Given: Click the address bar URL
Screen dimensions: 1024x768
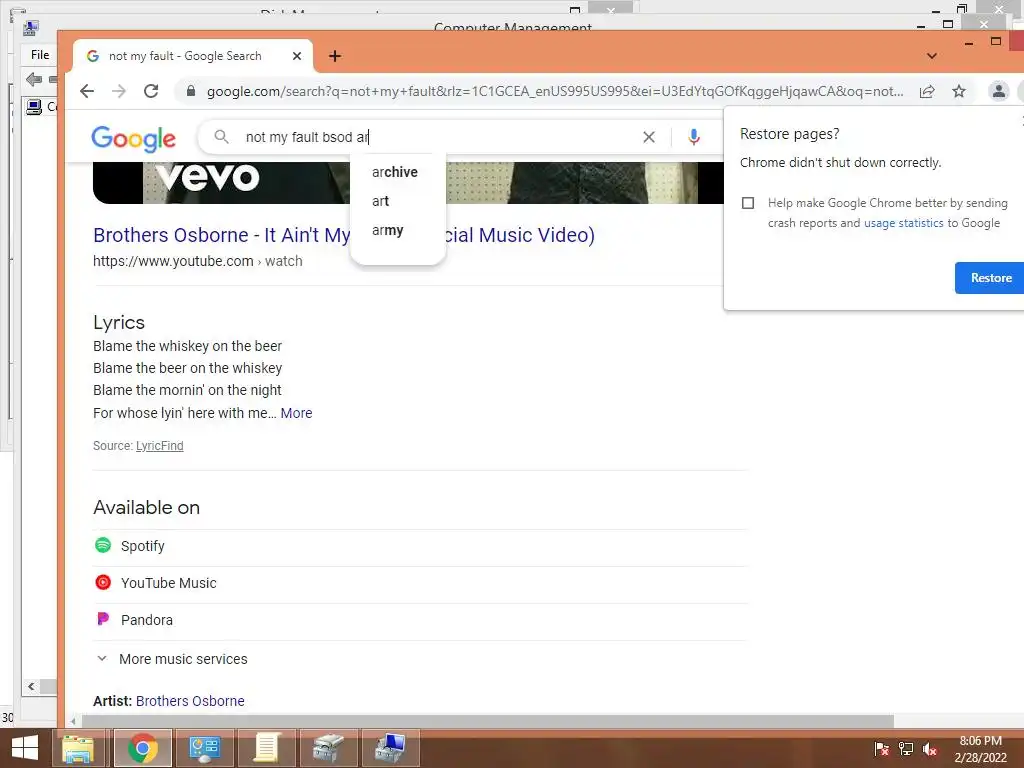Looking at the screenshot, I should pos(555,91).
